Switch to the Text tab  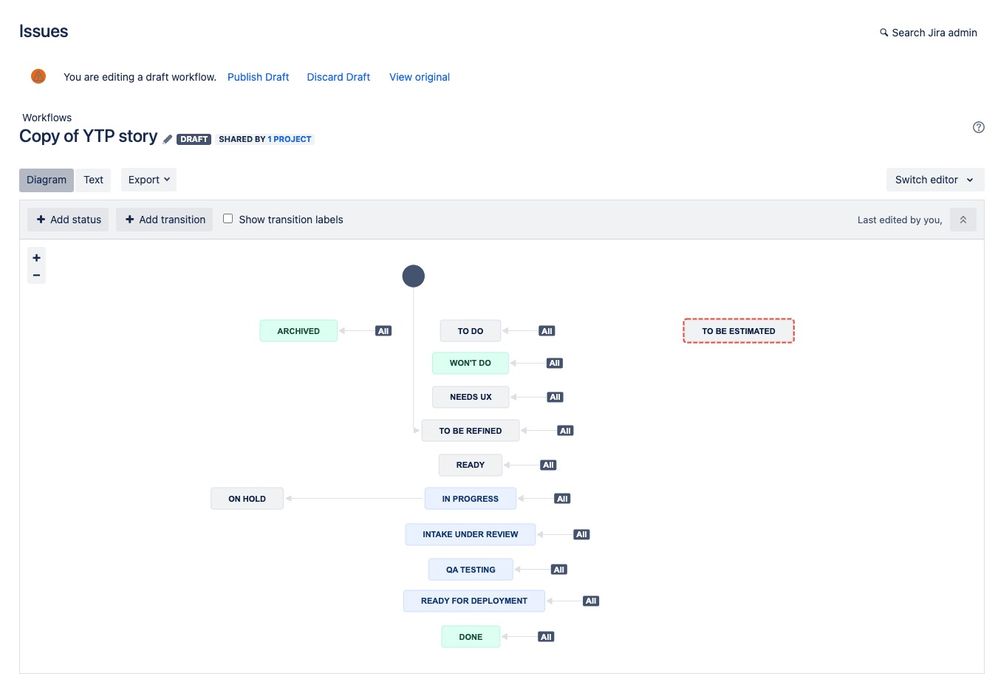[x=93, y=179]
